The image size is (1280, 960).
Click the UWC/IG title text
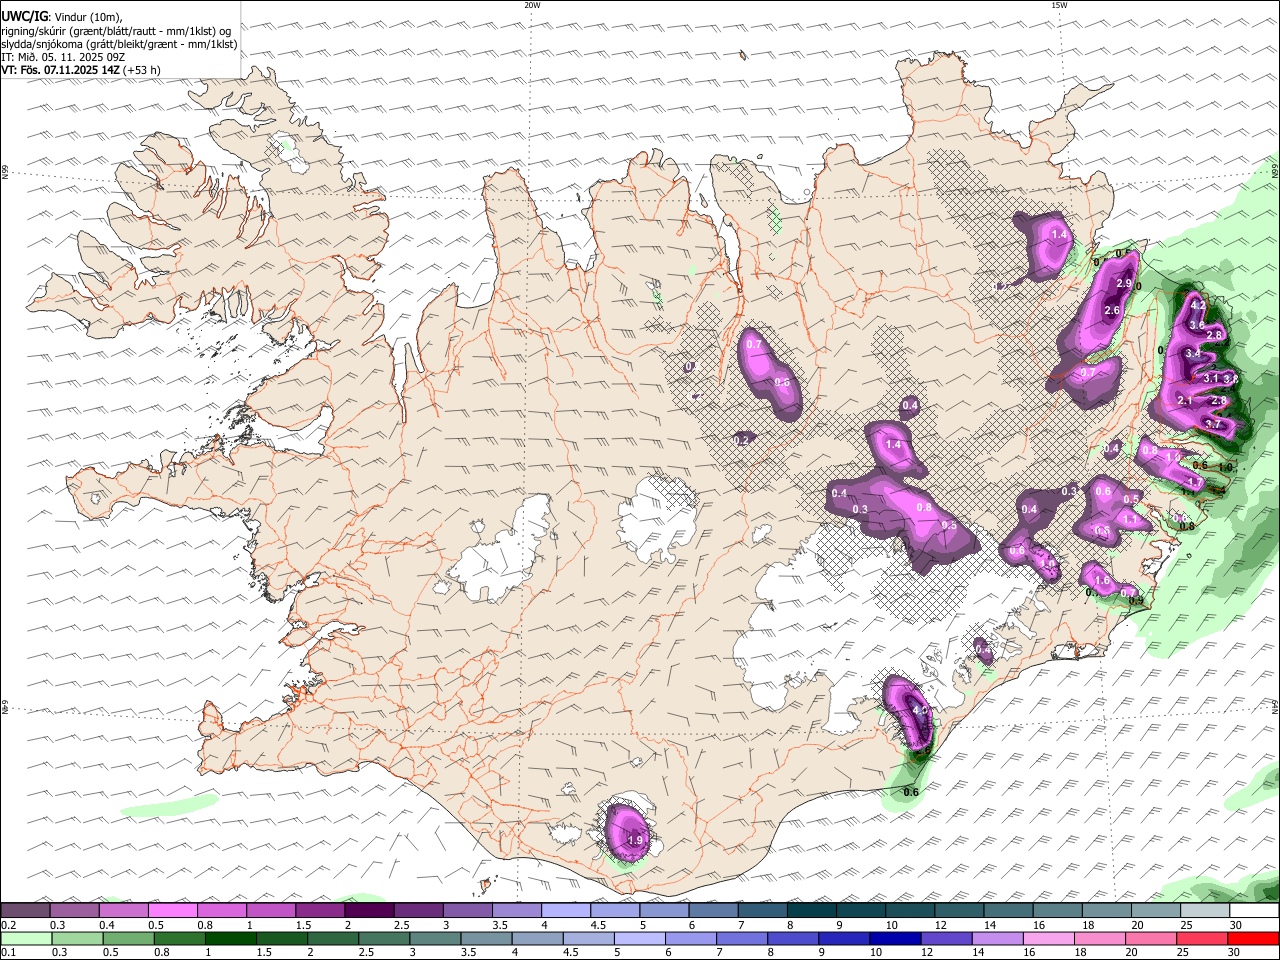tap(24, 16)
